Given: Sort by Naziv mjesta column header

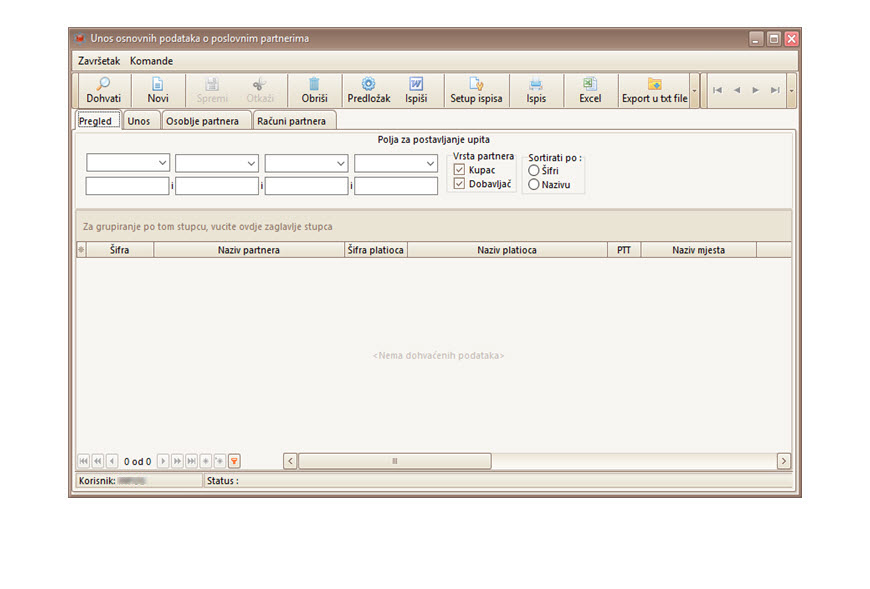Looking at the screenshot, I should [x=699, y=250].
